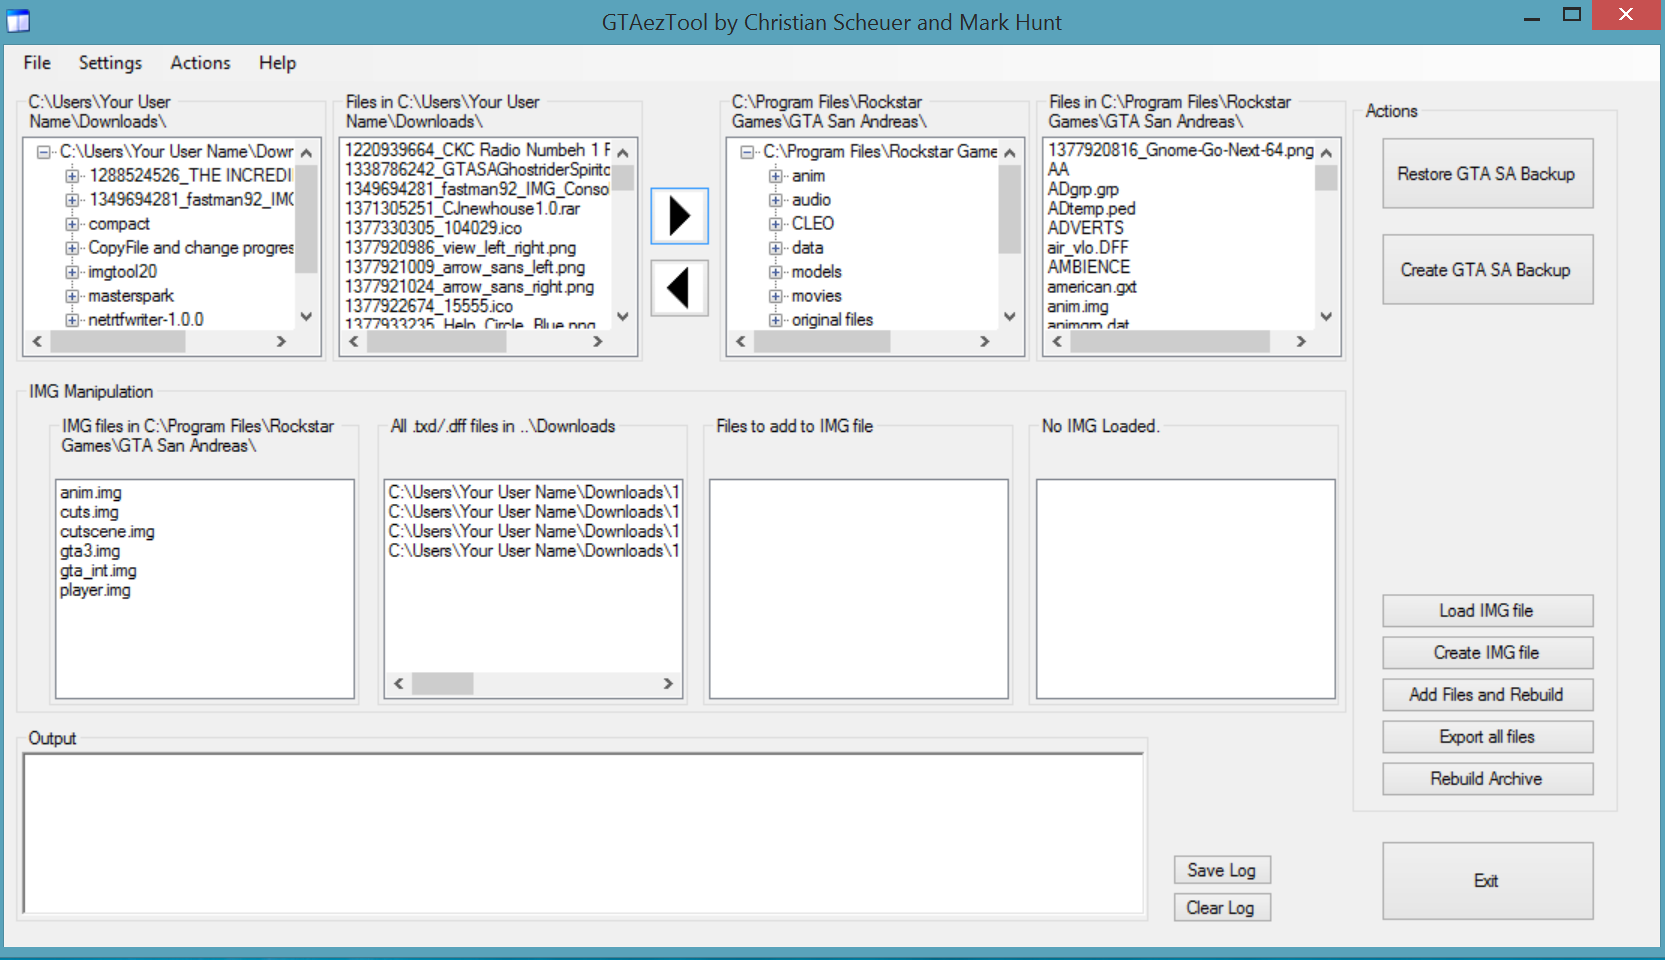Select 1377330305_104029.ico file

(x=433, y=228)
